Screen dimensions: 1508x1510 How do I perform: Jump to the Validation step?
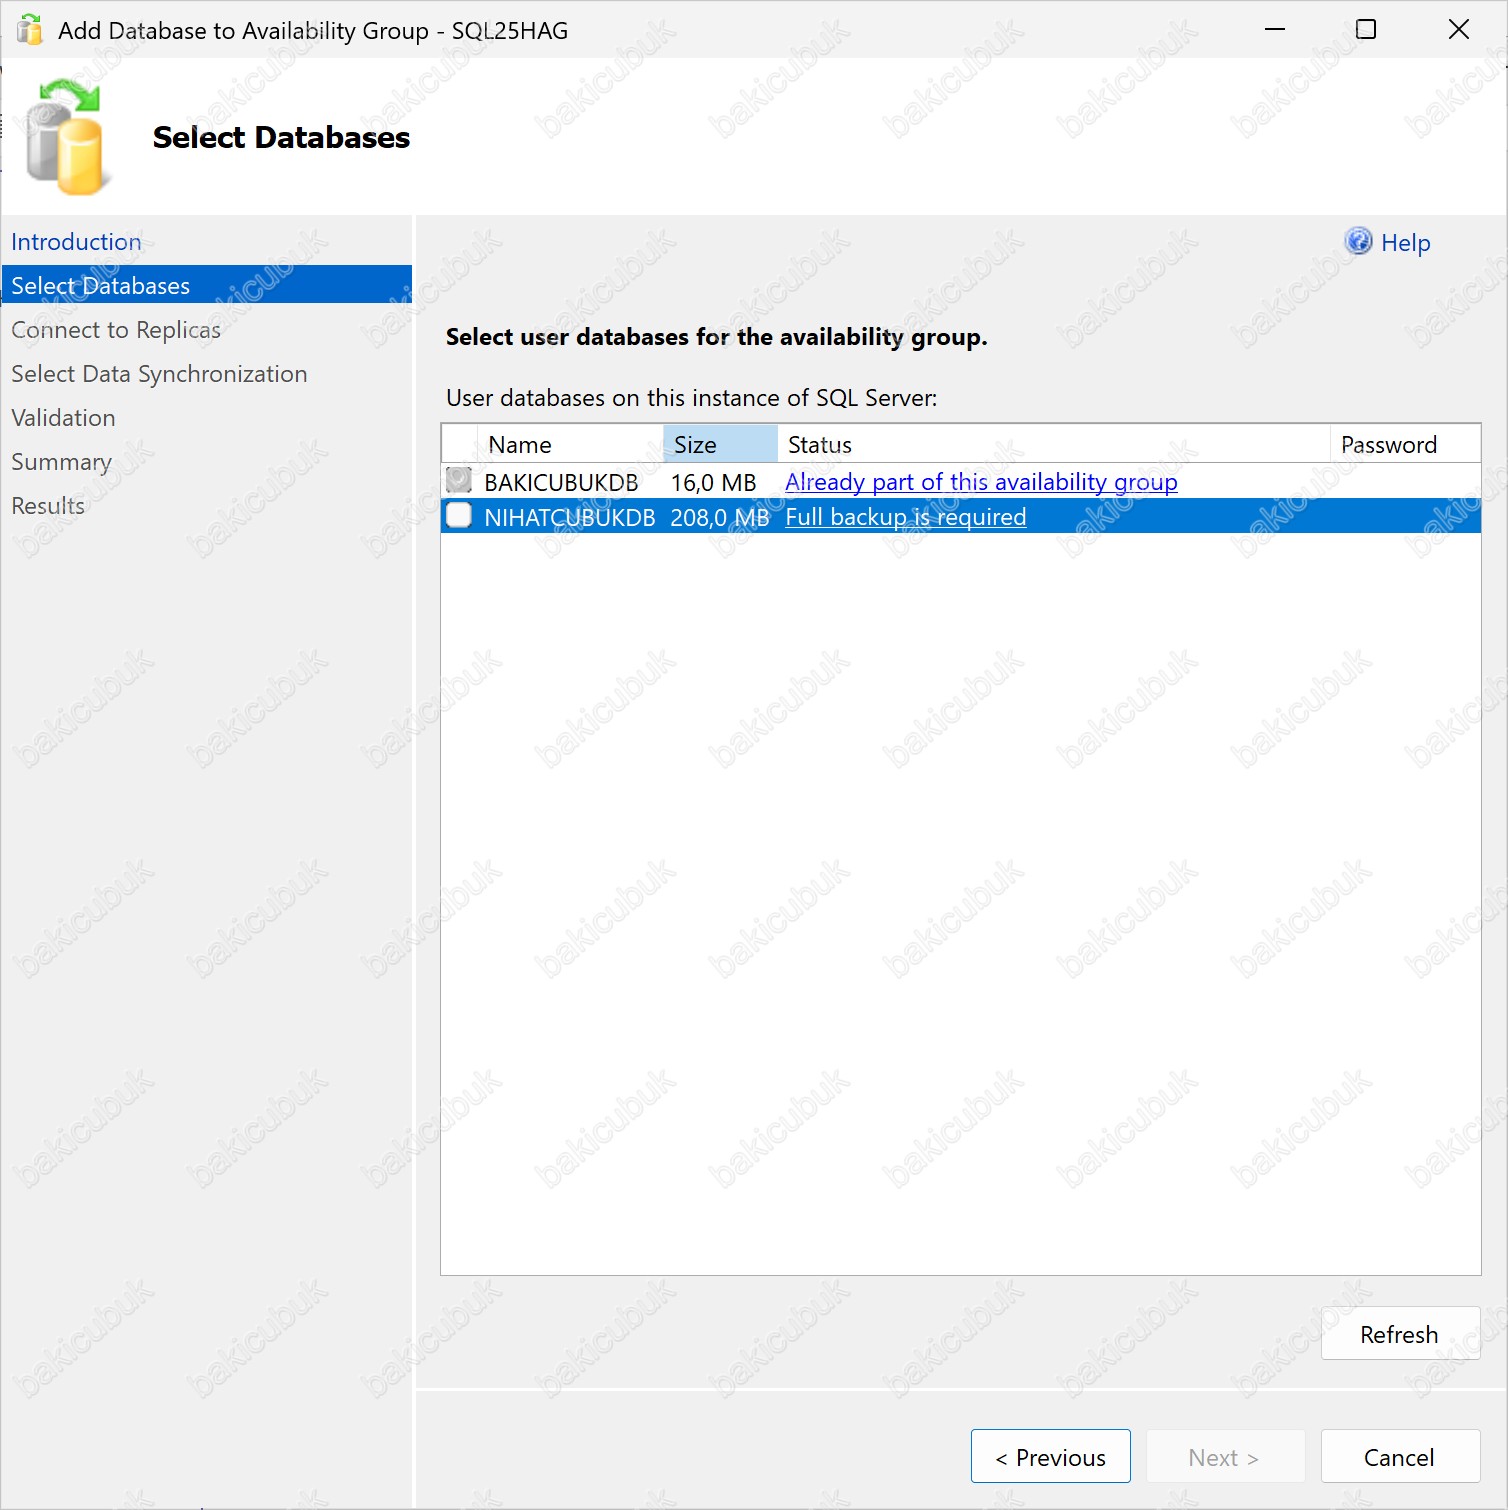(63, 418)
